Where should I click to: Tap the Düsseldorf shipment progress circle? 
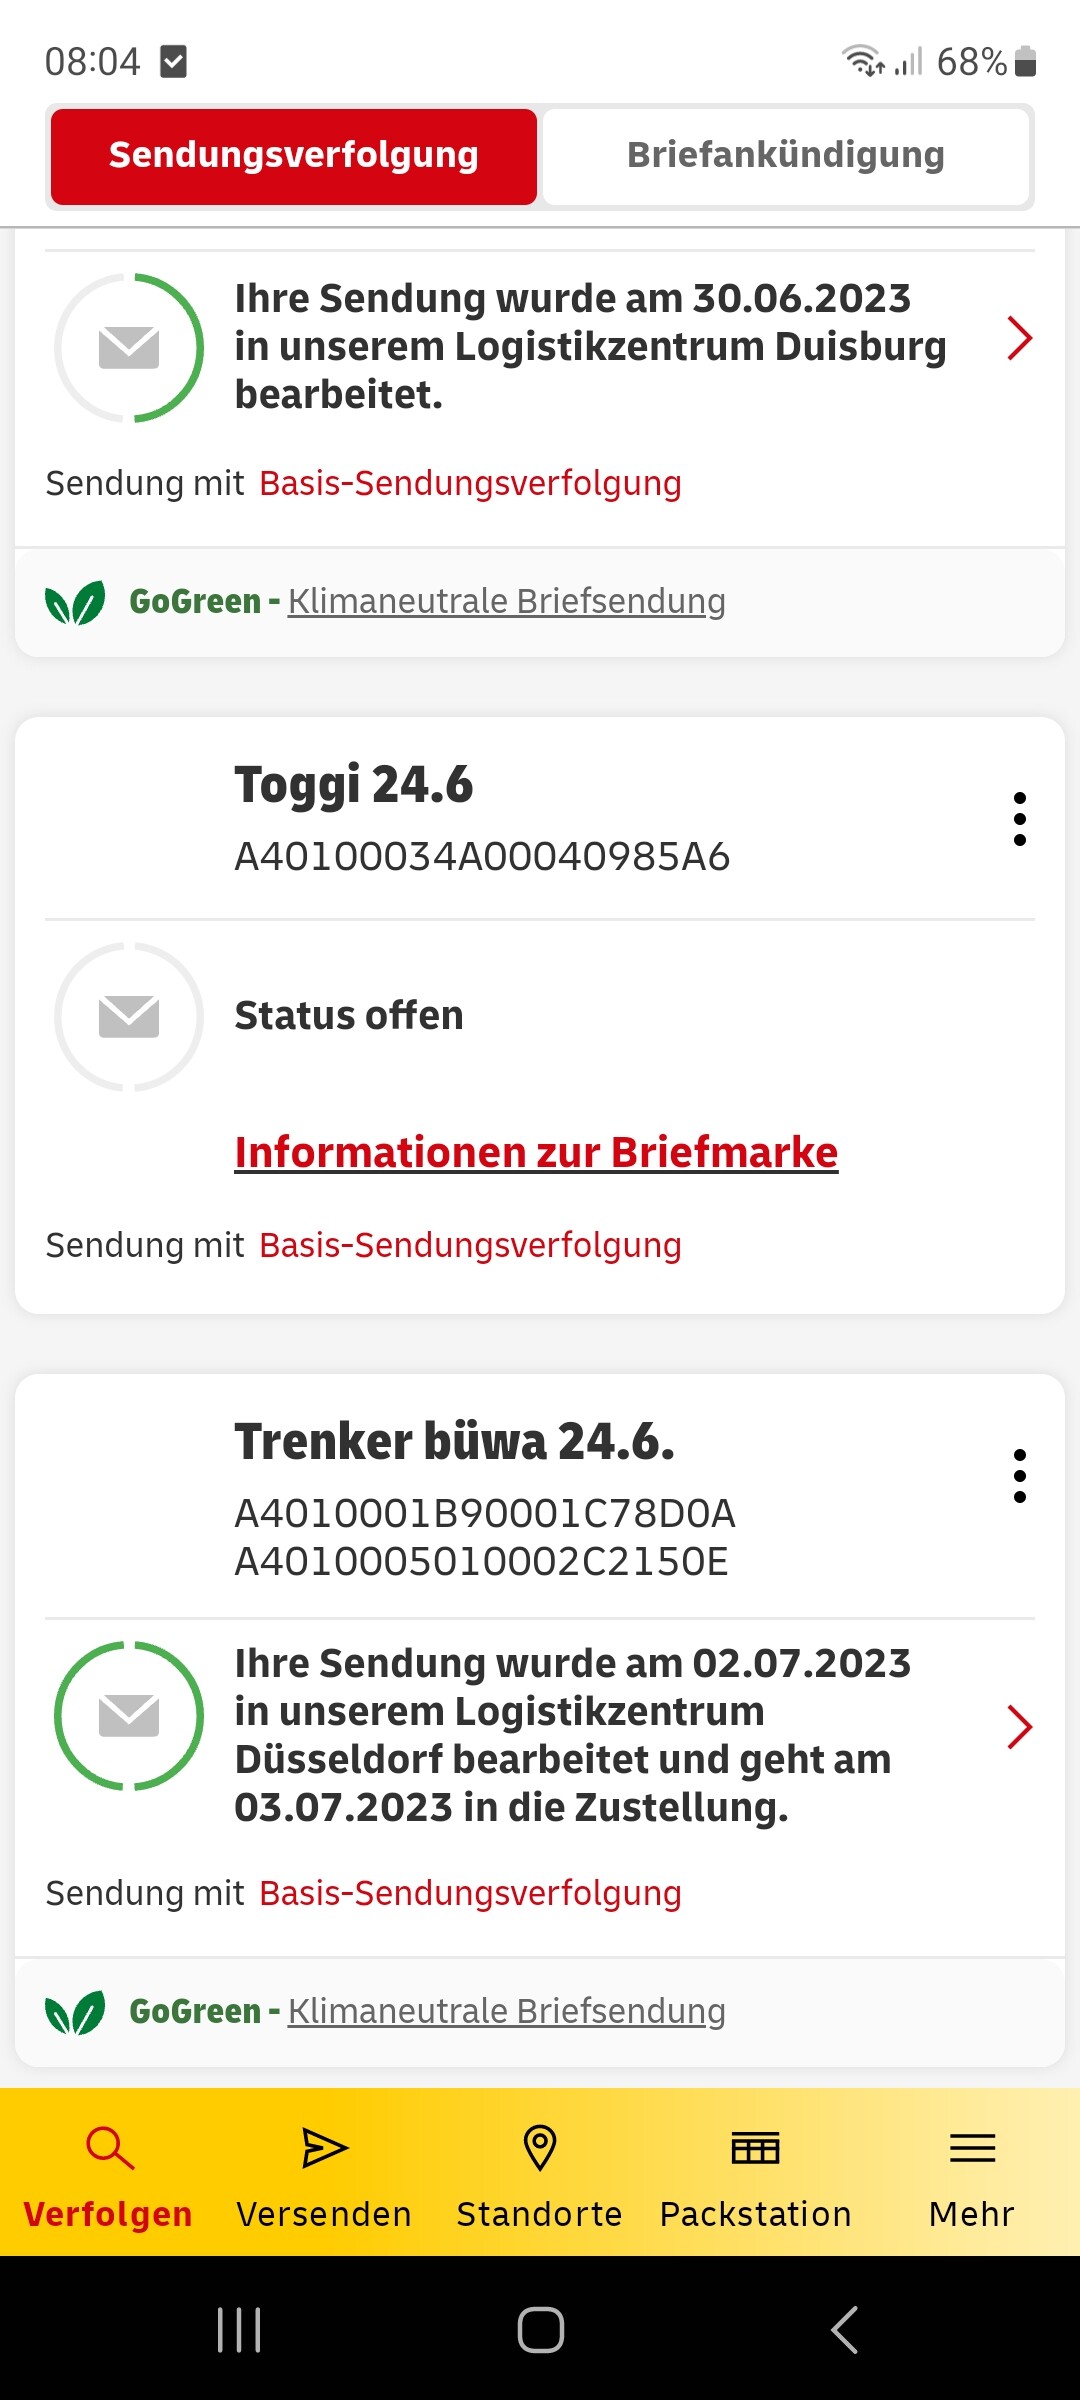(129, 1716)
